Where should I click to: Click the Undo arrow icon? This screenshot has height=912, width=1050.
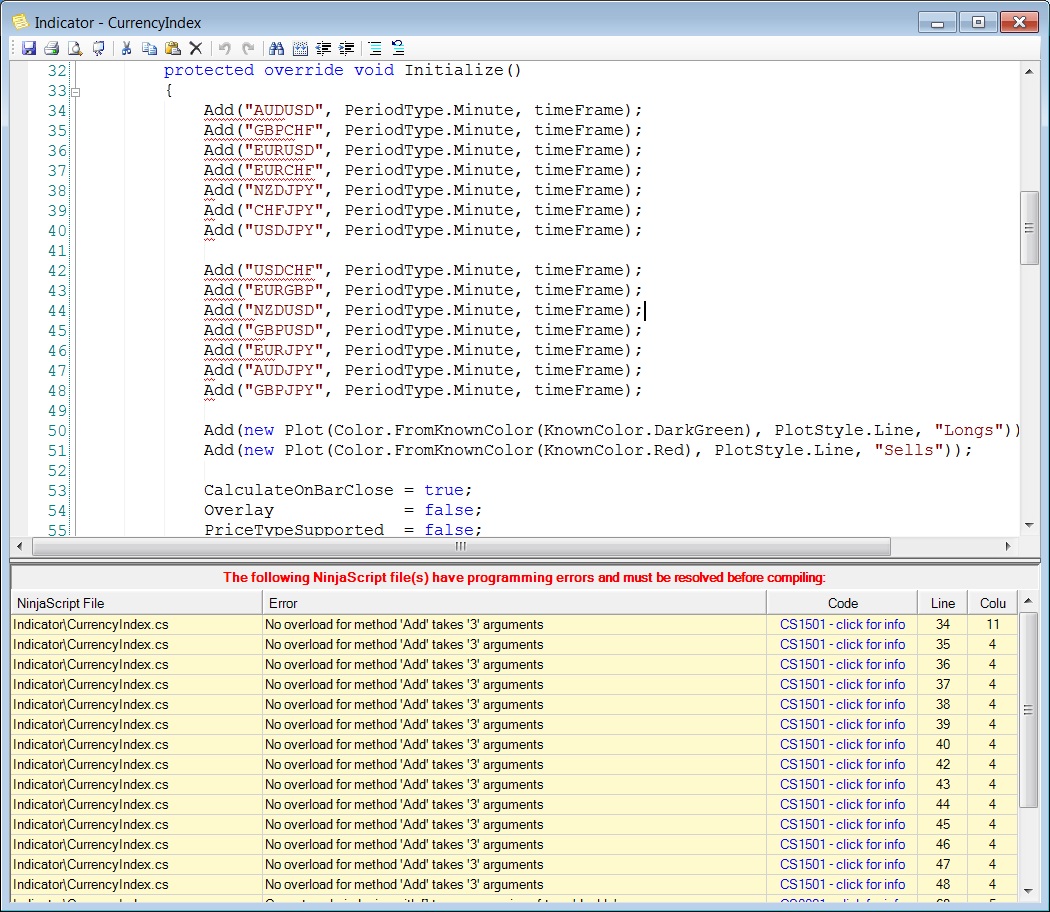[225, 48]
